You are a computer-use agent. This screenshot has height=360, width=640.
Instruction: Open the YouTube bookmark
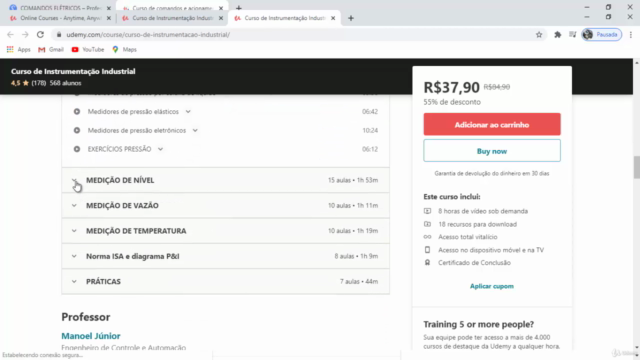[x=88, y=49]
